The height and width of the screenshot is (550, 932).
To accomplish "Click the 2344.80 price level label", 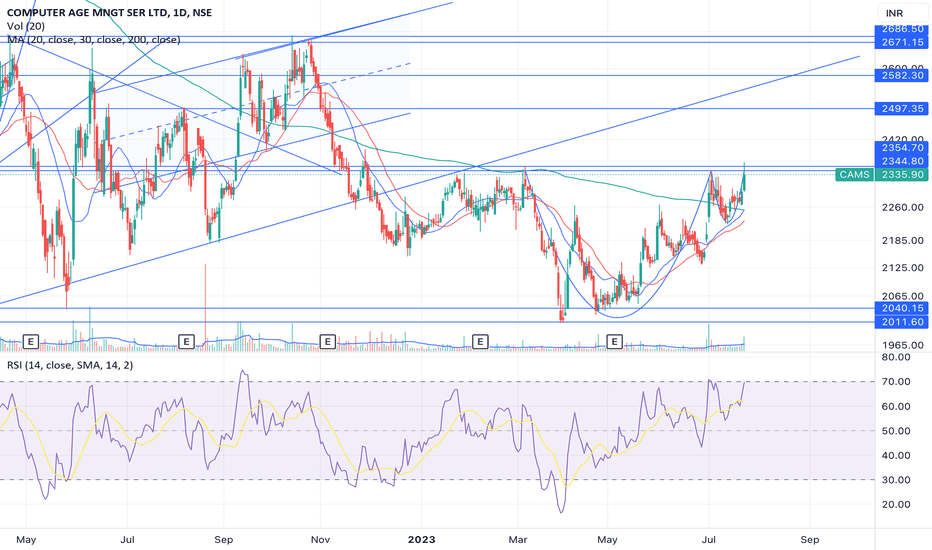I will [x=902, y=161].
